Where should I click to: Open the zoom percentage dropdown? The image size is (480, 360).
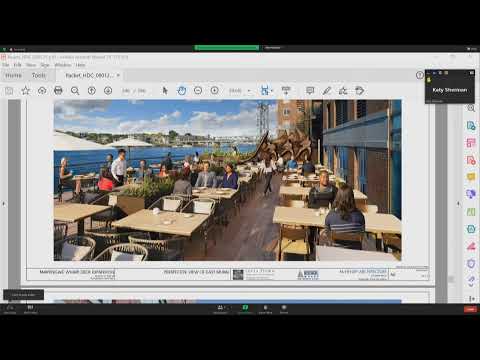pyautogui.click(x=249, y=91)
